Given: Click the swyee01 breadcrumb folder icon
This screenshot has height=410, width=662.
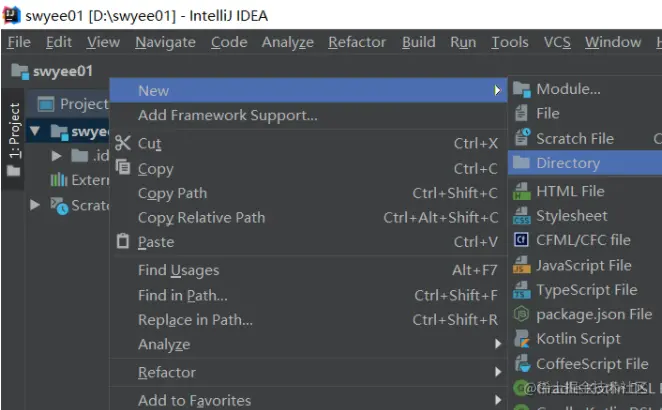Looking at the screenshot, I should click(20, 71).
